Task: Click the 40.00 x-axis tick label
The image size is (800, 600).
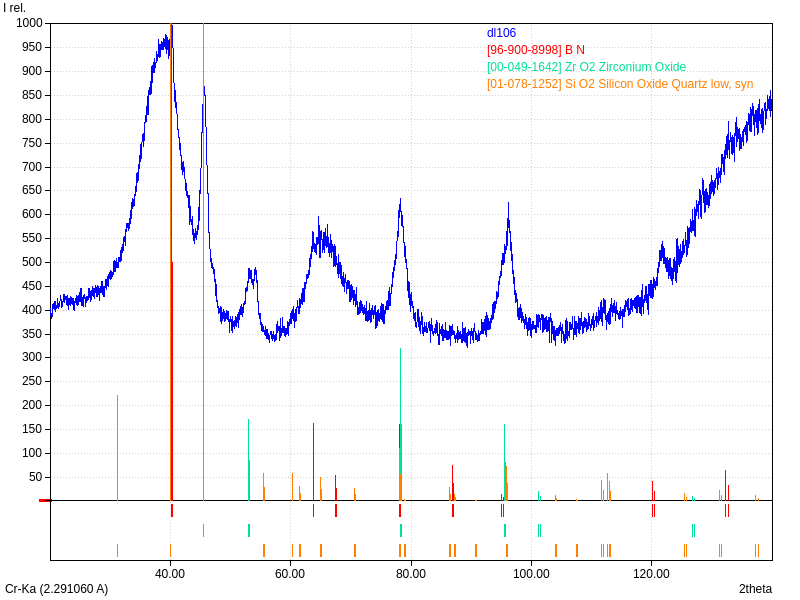Action: pos(170,573)
